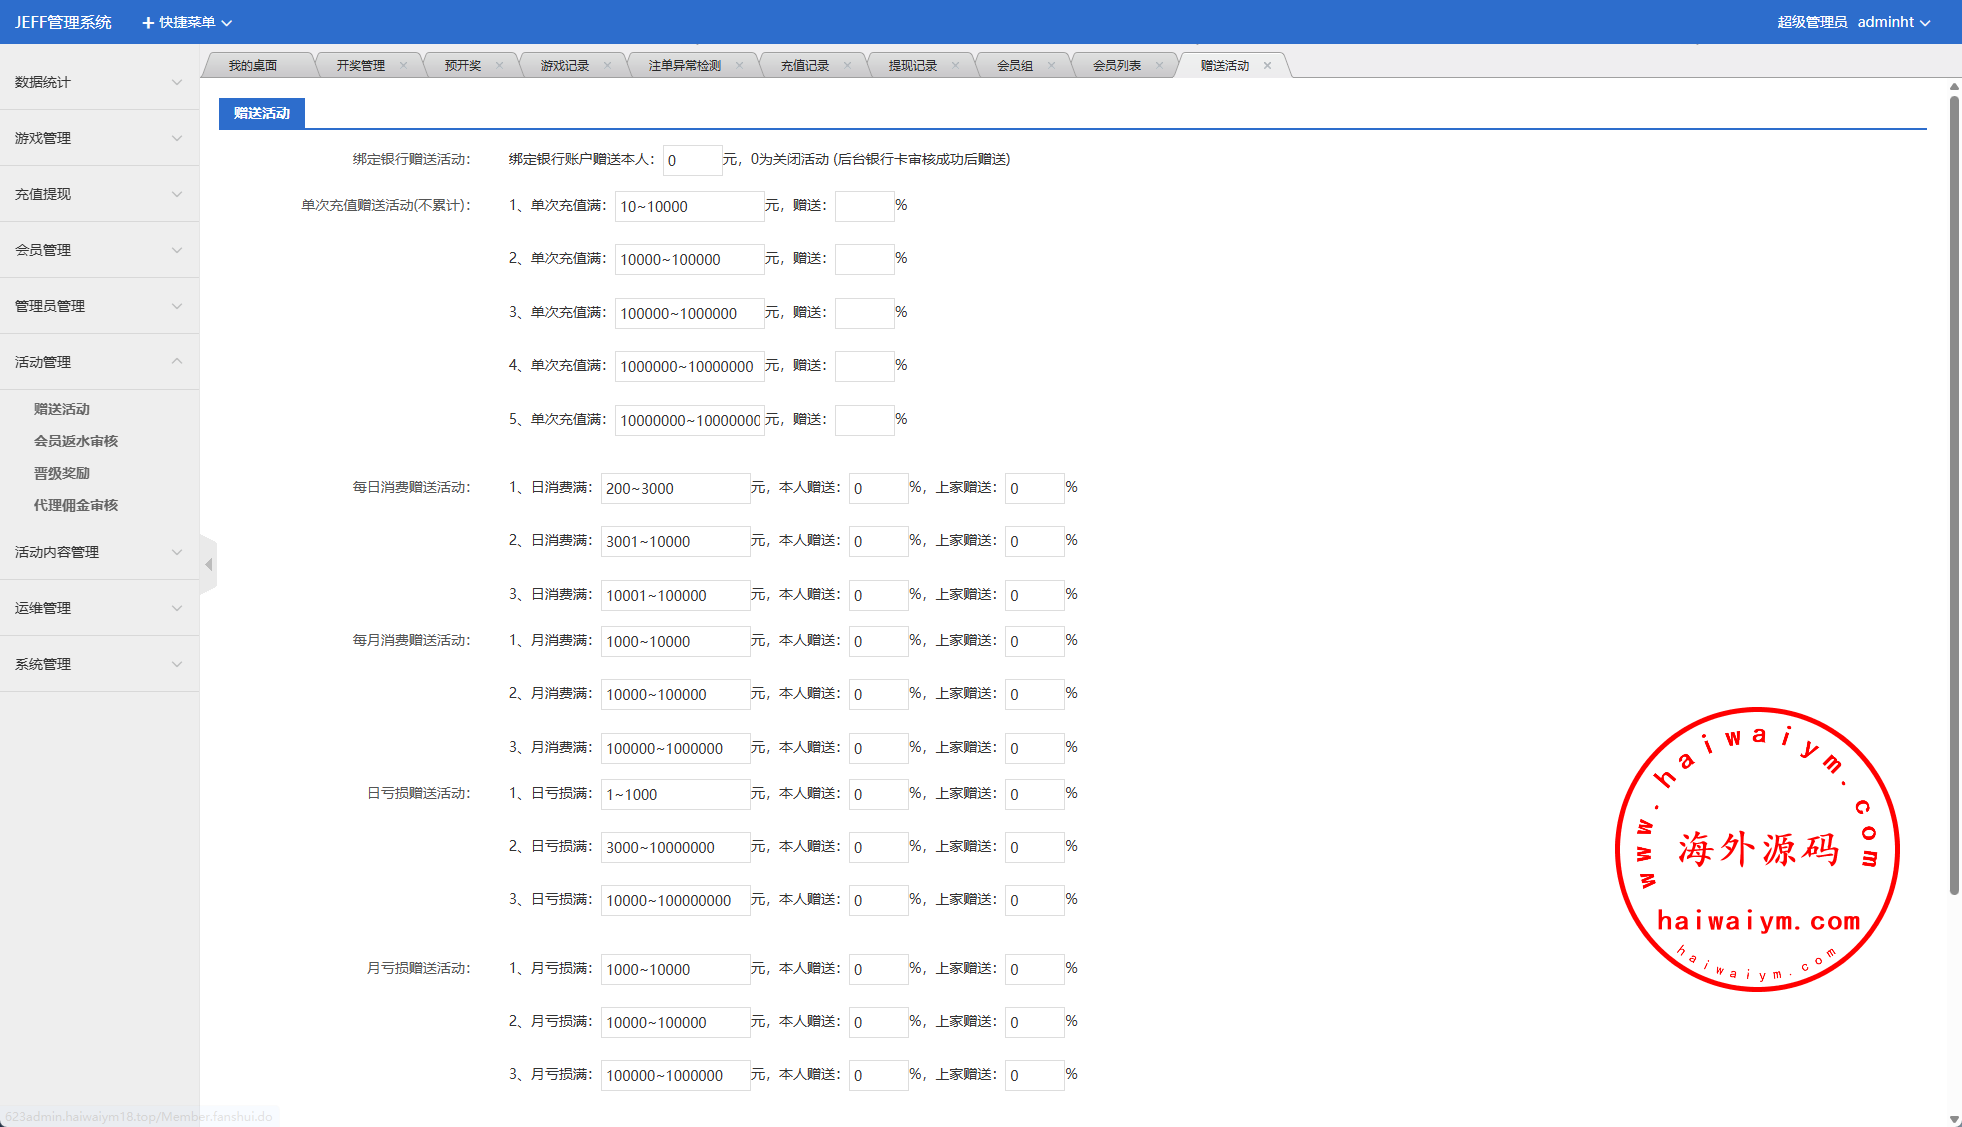Close the 游戏记录 tab

[x=607, y=66]
